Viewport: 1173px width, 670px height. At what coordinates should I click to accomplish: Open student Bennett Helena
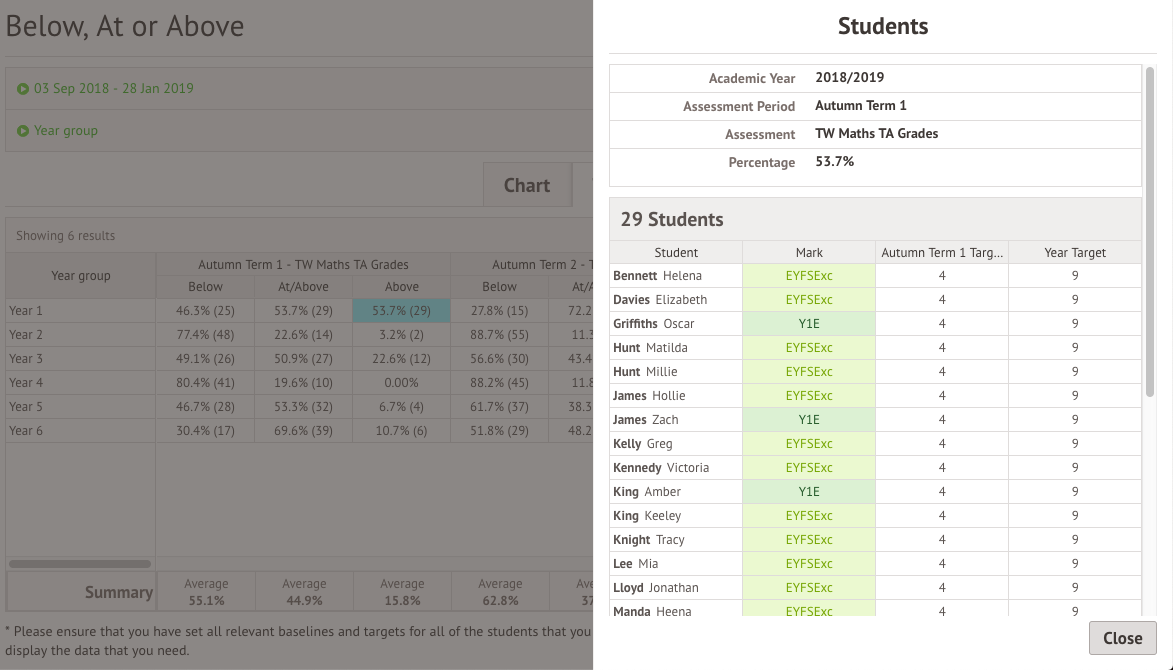[657, 276]
